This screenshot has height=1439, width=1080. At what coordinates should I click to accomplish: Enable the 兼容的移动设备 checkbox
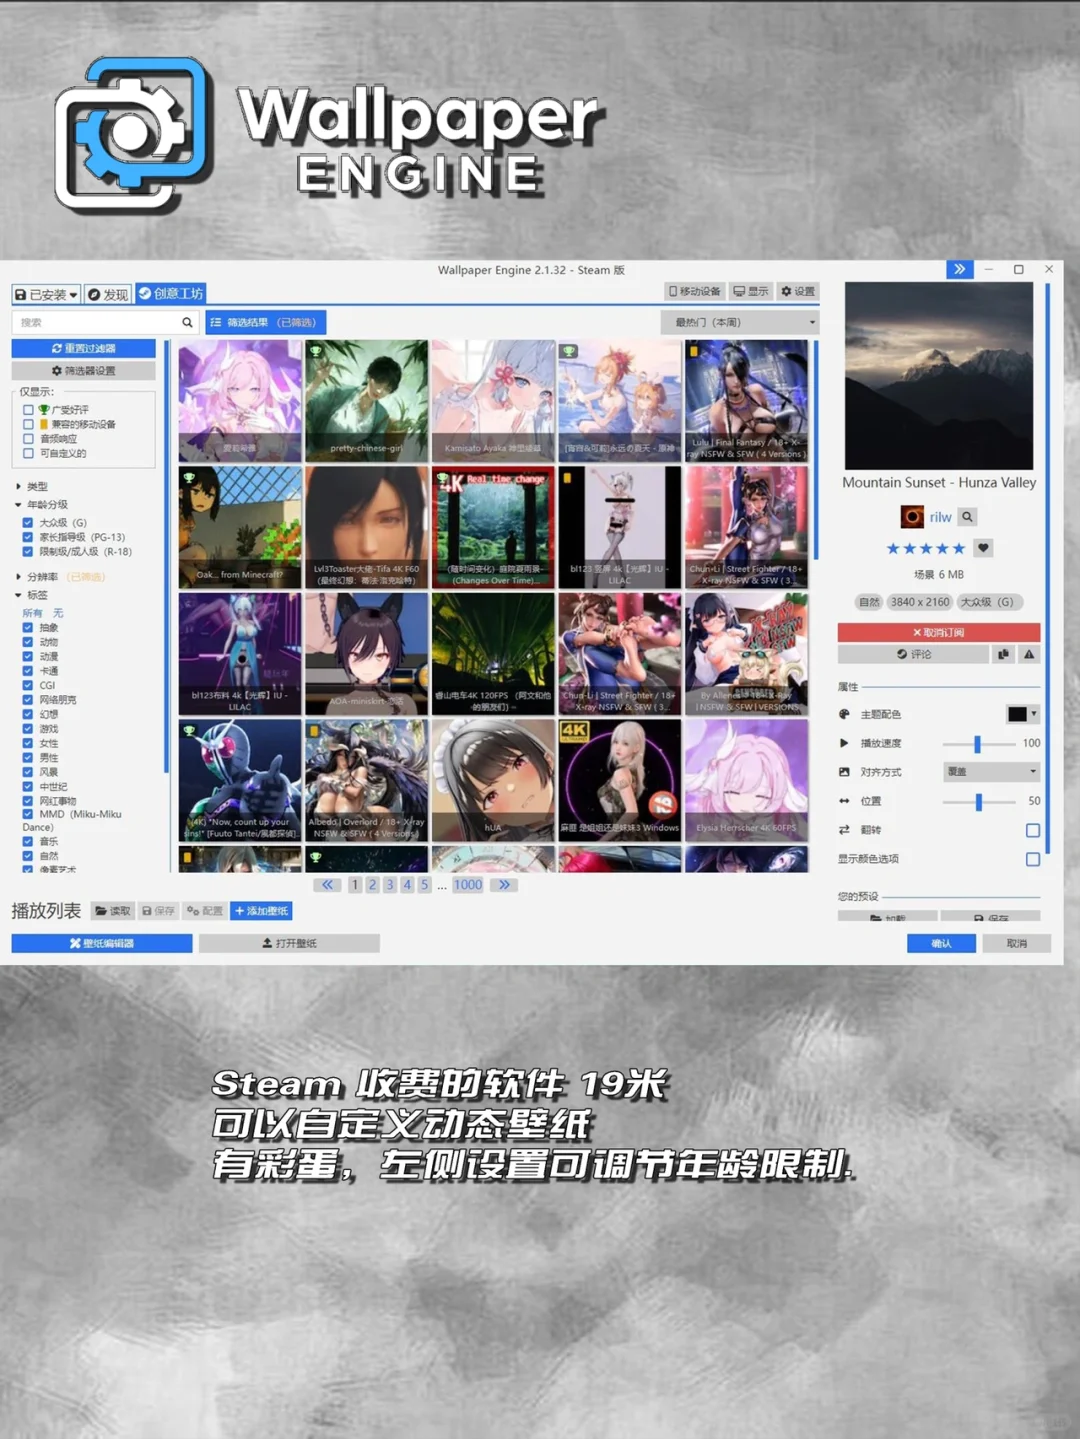pos(29,424)
